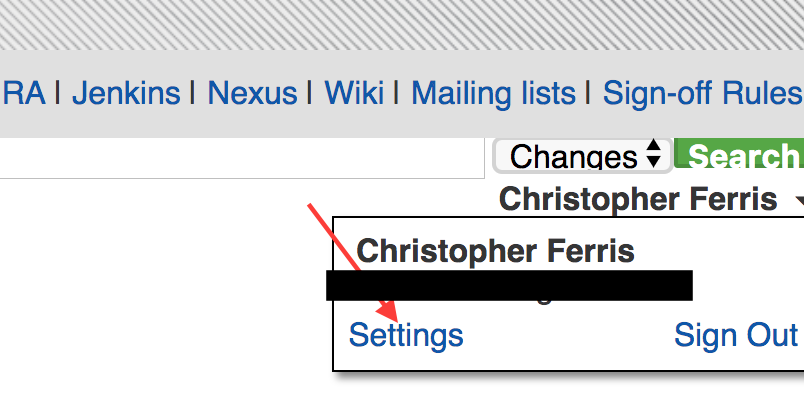Open the Sign-off Rules link
This screenshot has width=804, height=412.
click(703, 93)
